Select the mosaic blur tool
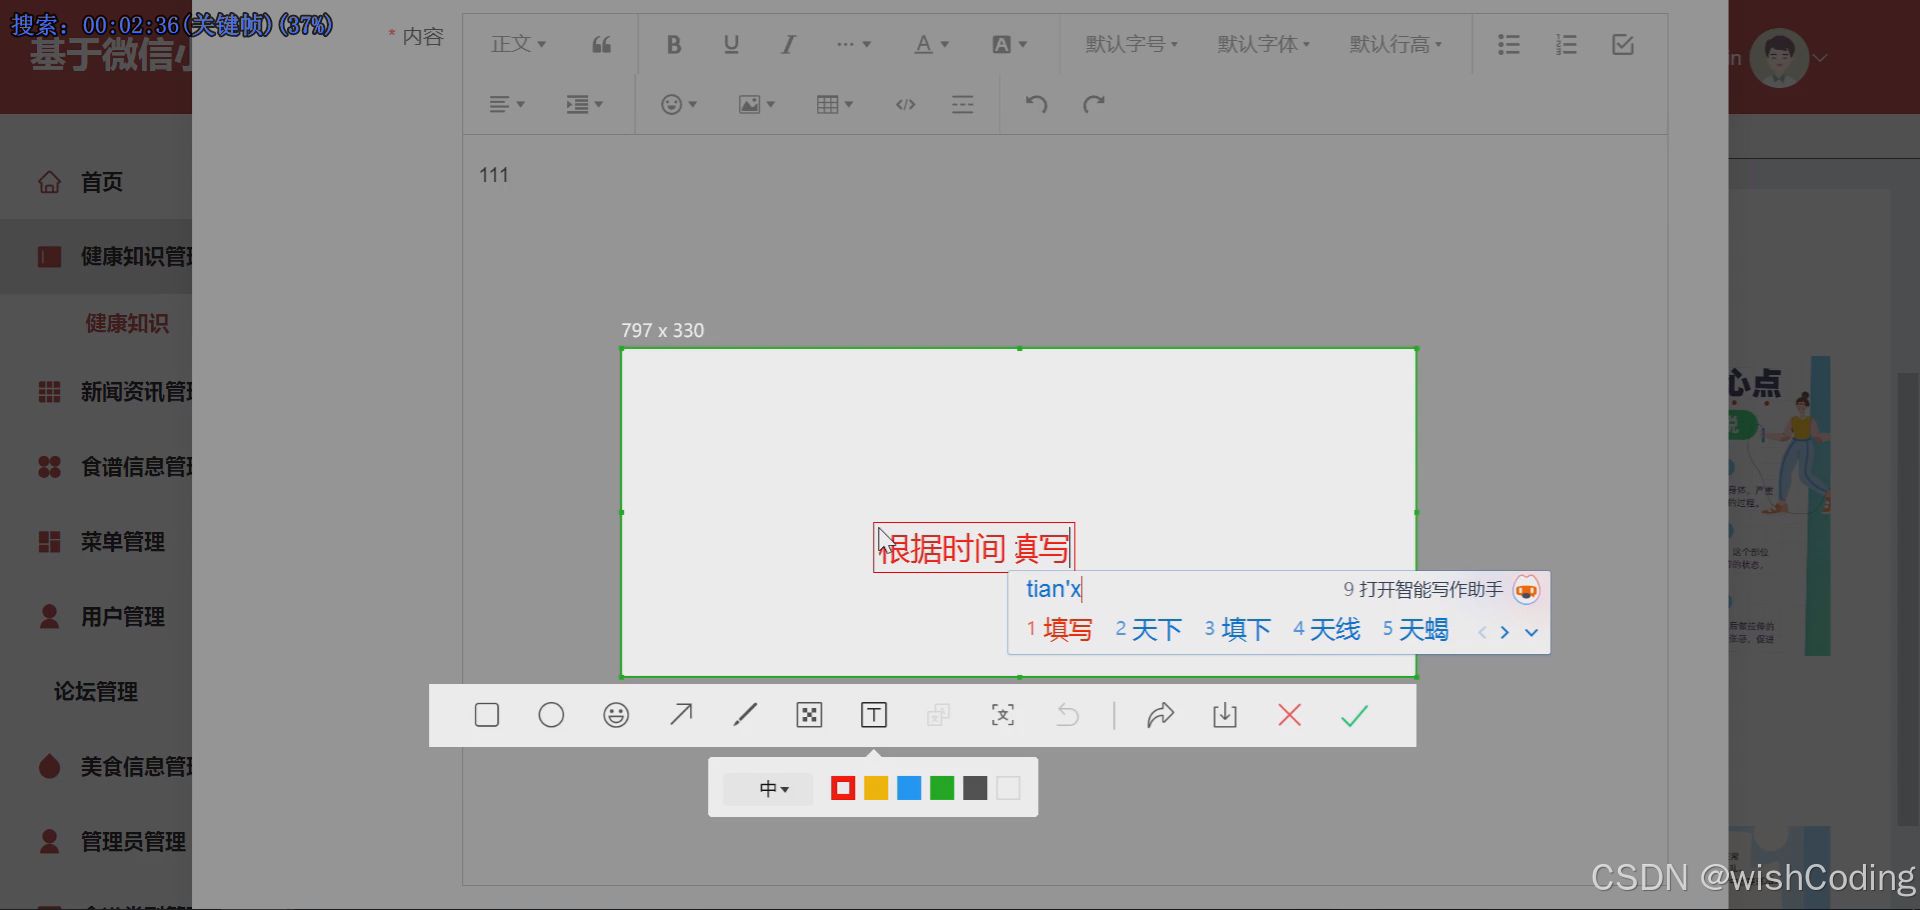Viewport: 1920px width, 910px height. click(x=809, y=715)
